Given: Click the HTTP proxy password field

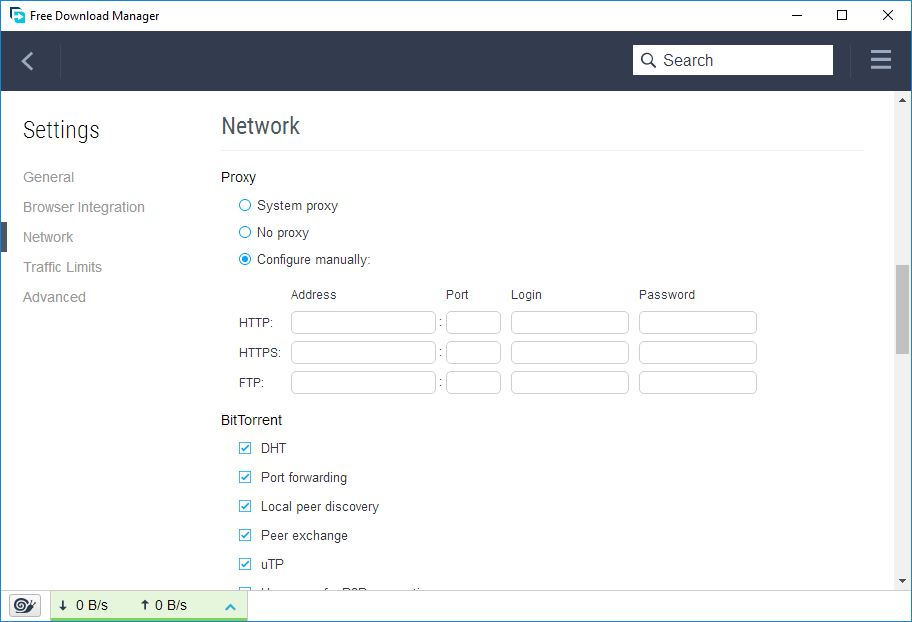Looking at the screenshot, I should (697, 322).
